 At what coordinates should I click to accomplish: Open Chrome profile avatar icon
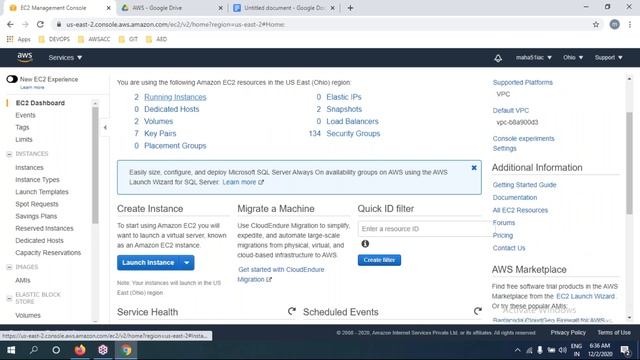(x=614, y=24)
